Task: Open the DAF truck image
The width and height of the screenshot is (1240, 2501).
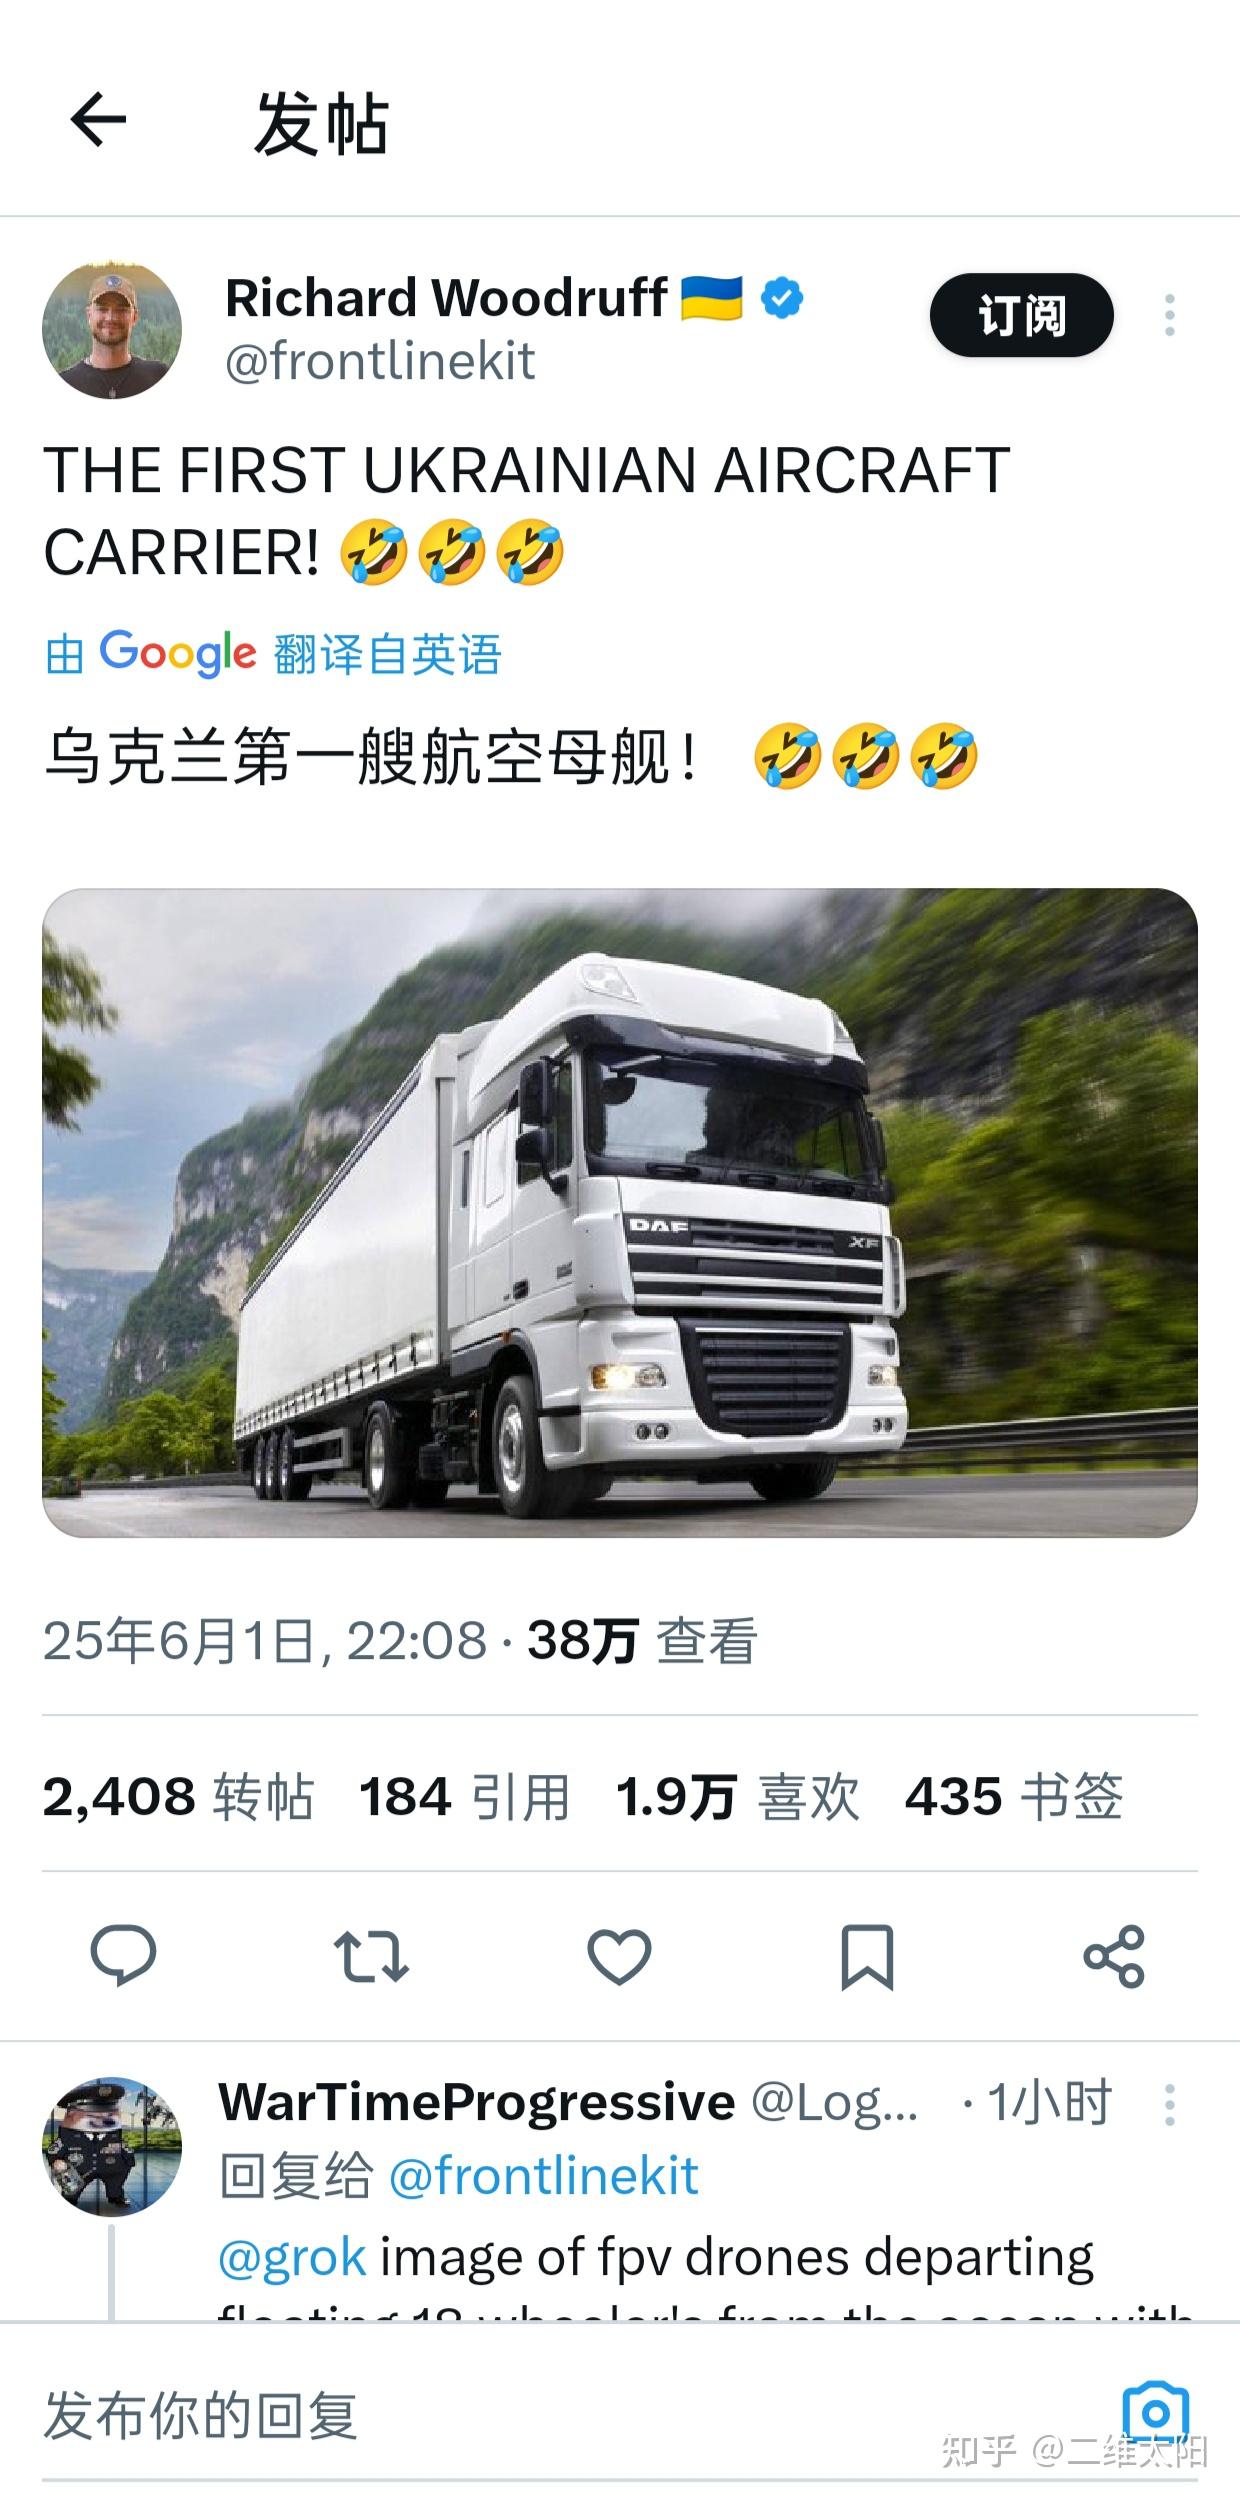Action: (x=620, y=1212)
